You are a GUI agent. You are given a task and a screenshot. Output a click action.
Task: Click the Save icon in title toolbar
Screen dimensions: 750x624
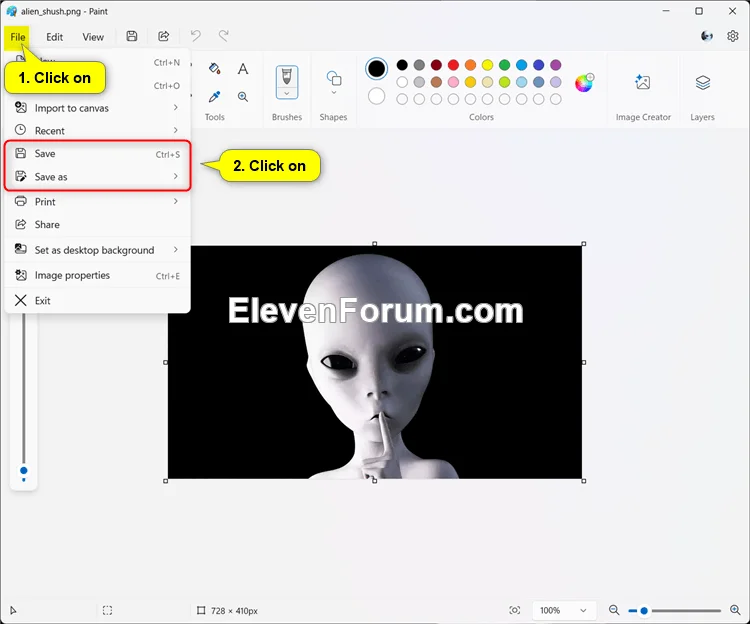(x=132, y=36)
